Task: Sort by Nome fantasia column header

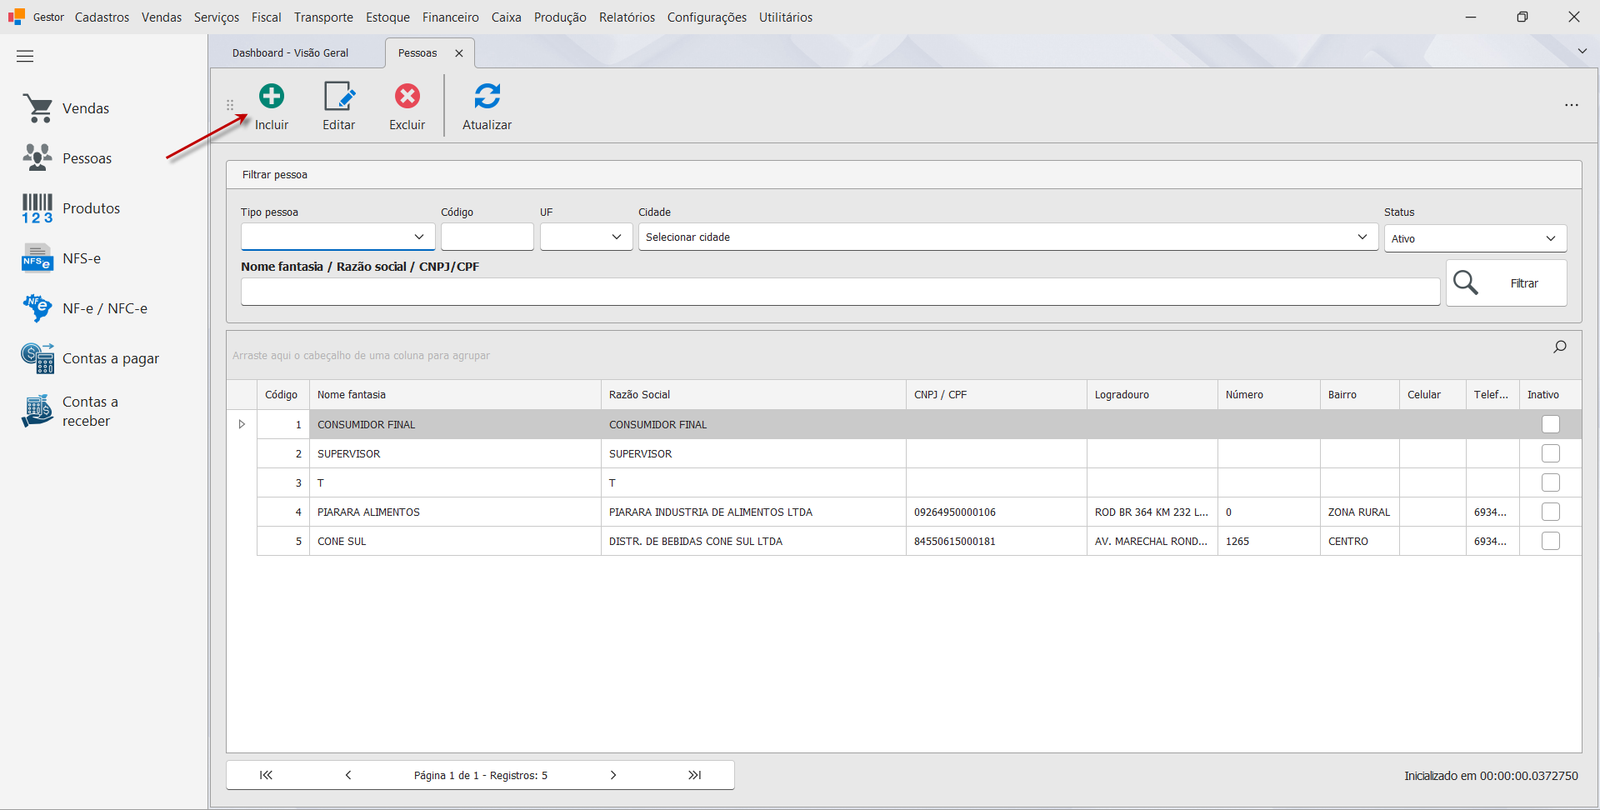Action: 455,395
